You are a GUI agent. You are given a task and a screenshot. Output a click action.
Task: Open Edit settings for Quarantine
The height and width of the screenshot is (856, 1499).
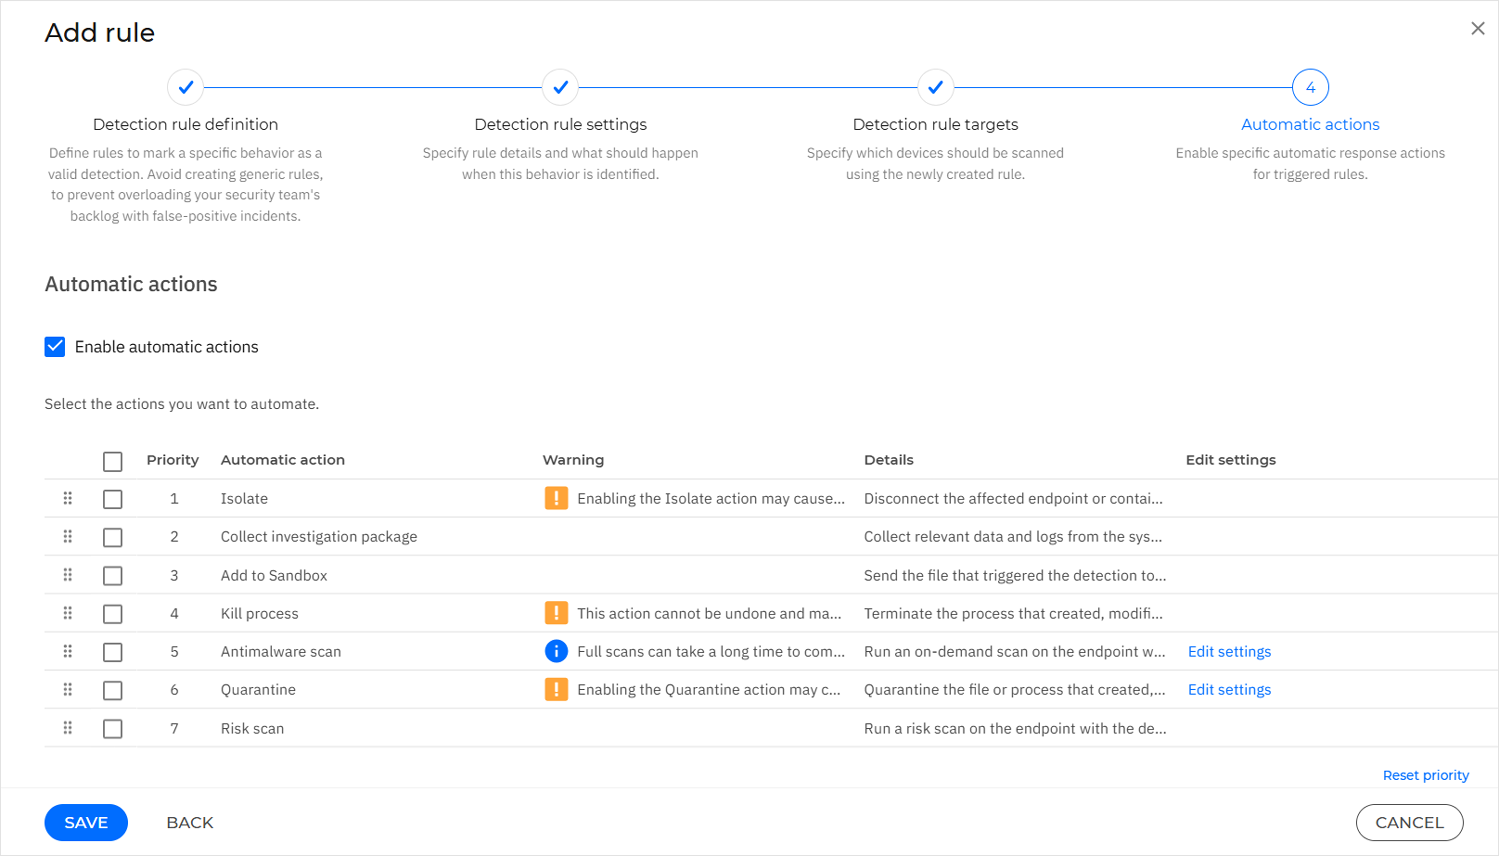[1229, 690]
